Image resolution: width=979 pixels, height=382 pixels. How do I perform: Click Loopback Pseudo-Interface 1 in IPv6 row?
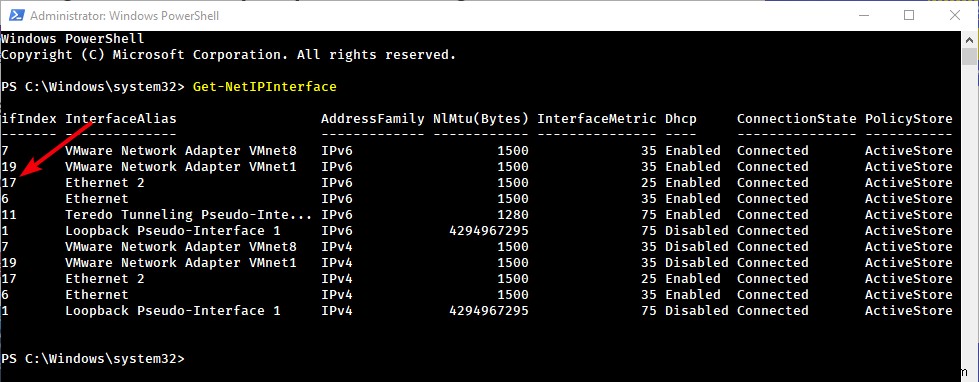pyautogui.click(x=173, y=231)
